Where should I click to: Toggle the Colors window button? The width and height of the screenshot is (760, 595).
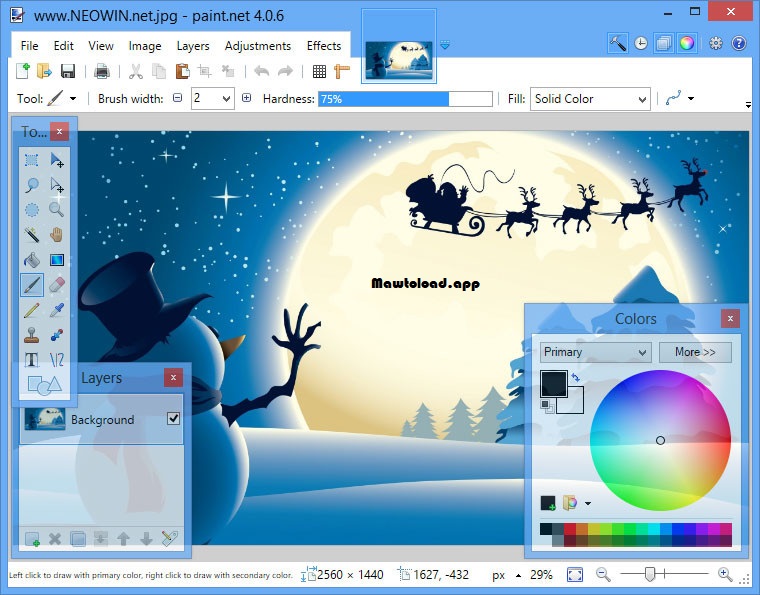687,44
